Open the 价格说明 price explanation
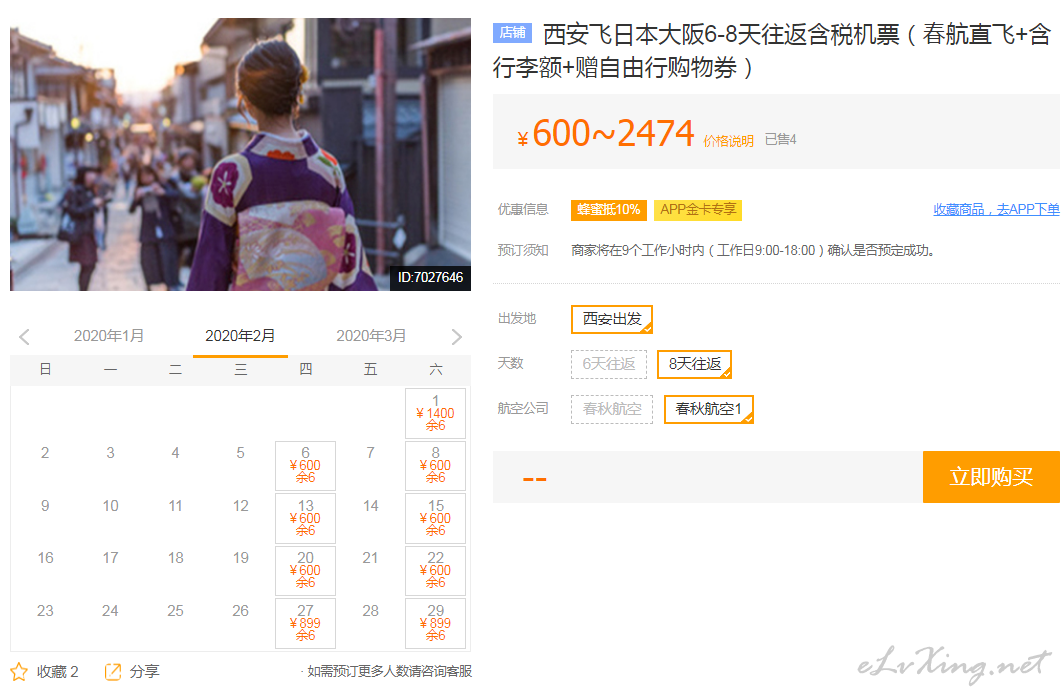The width and height of the screenshot is (1062, 698). tap(728, 141)
